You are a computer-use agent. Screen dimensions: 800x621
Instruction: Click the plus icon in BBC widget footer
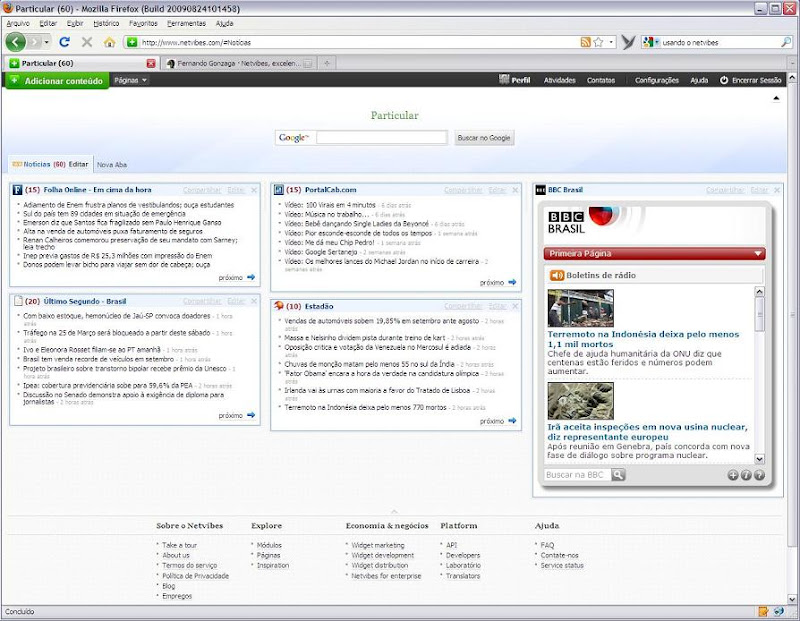pos(733,475)
